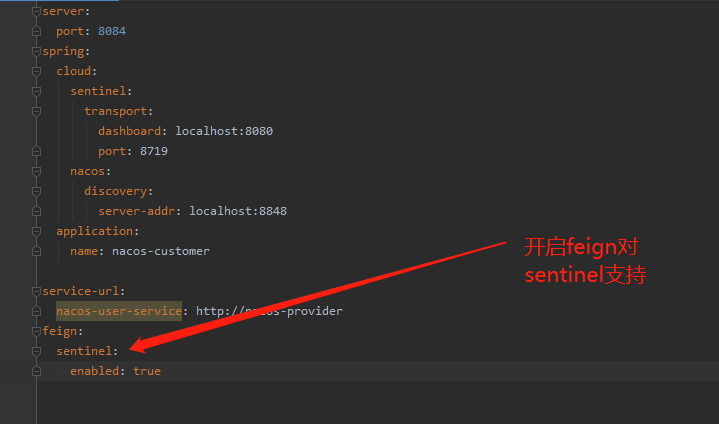Collapse the transport section fold marker
The height and width of the screenshot is (424, 719).
click(x=37, y=110)
